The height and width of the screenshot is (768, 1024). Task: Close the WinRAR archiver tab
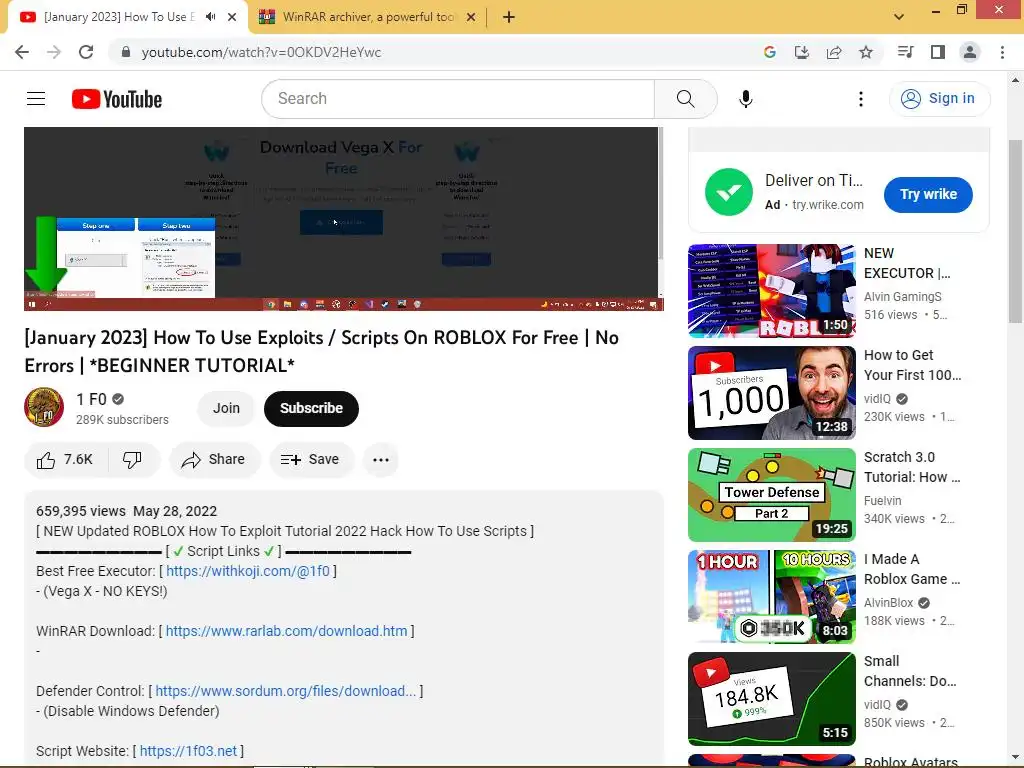pyautogui.click(x=471, y=17)
